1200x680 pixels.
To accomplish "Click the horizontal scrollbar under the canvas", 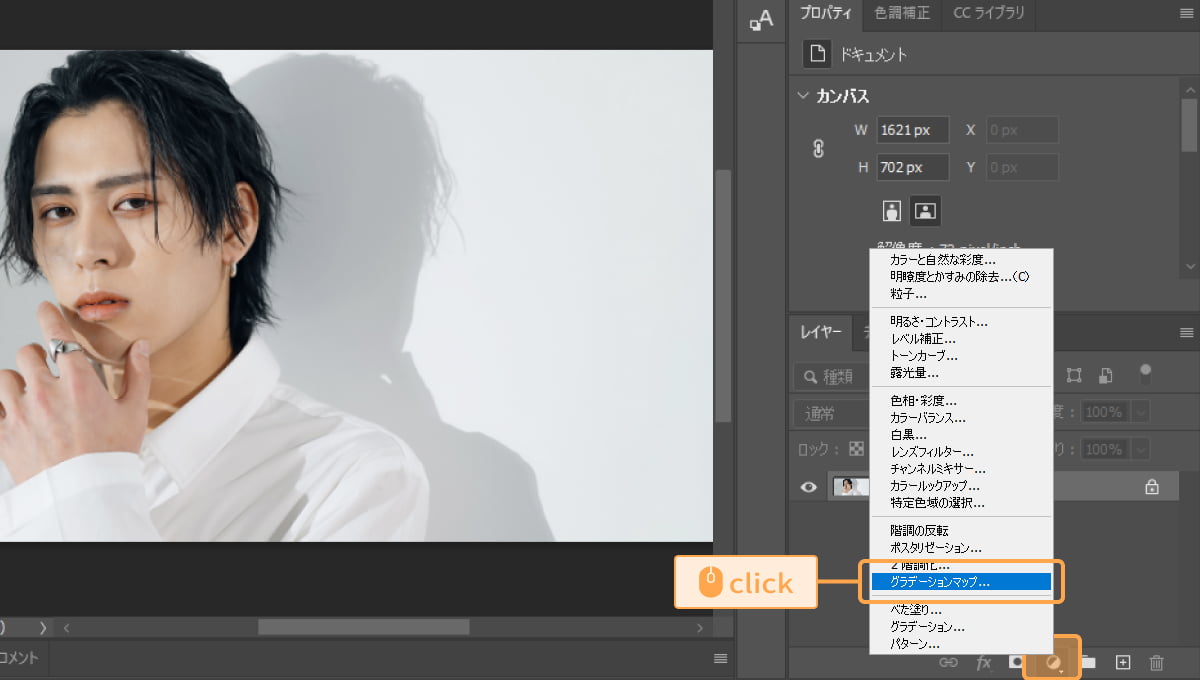I will (362, 627).
